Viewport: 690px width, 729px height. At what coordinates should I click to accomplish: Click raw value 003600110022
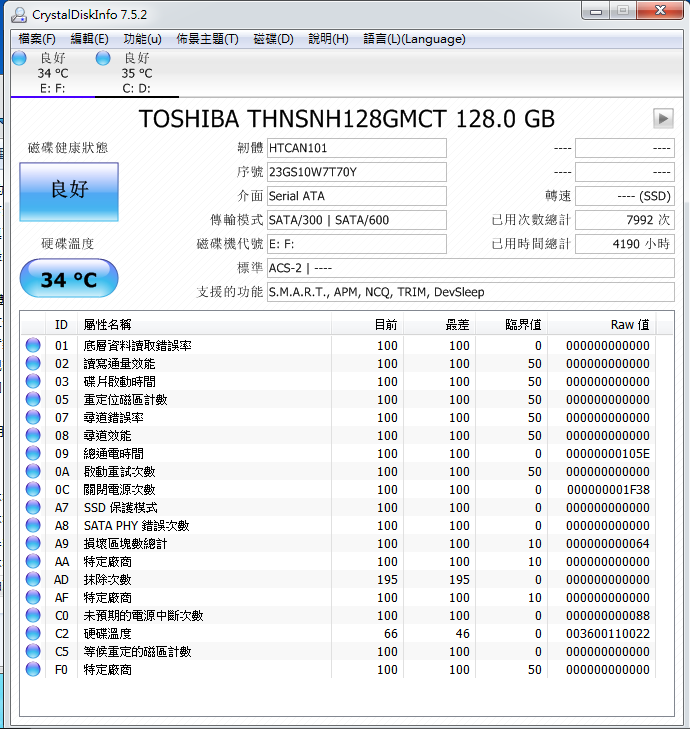click(x=608, y=633)
